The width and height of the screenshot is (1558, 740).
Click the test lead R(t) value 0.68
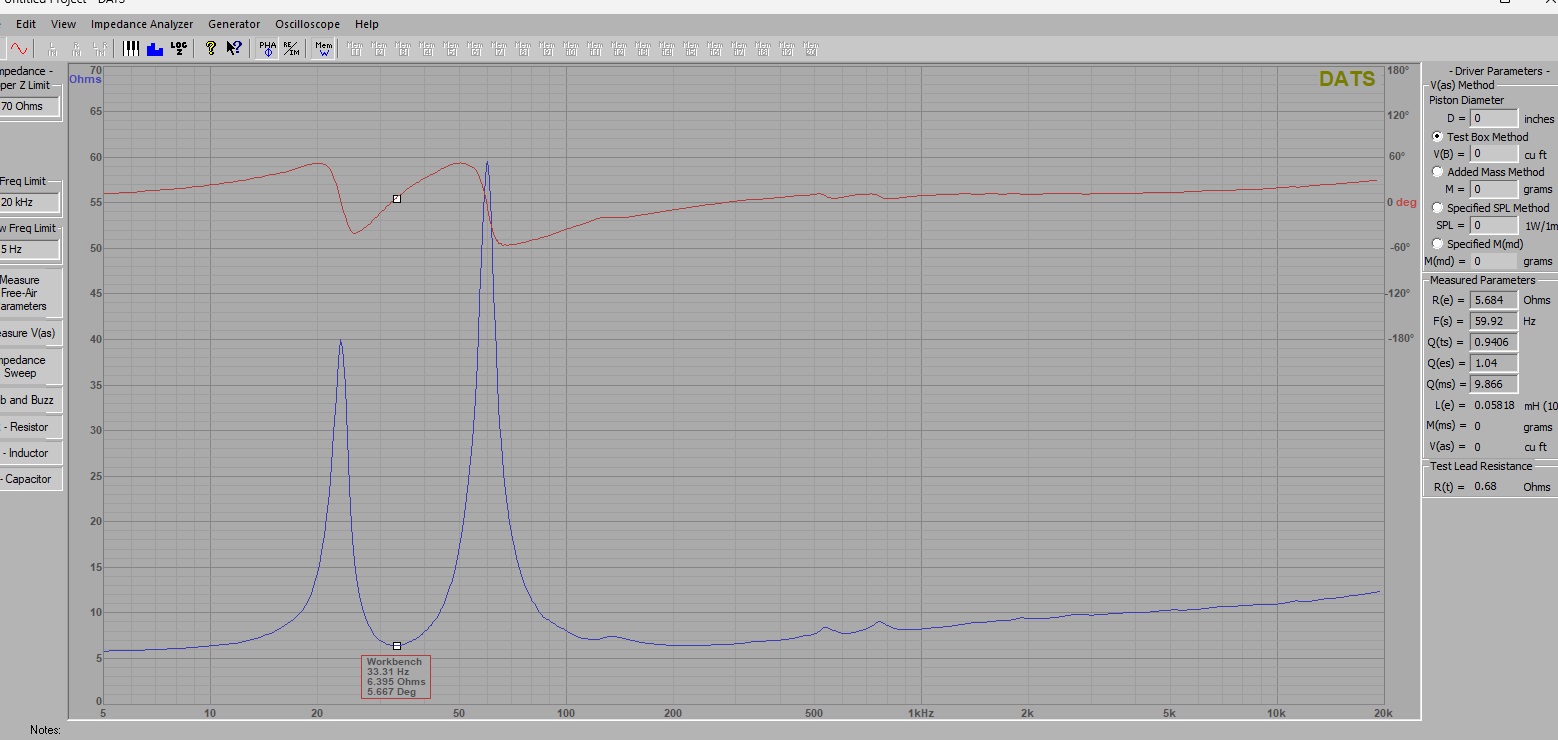(1485, 487)
